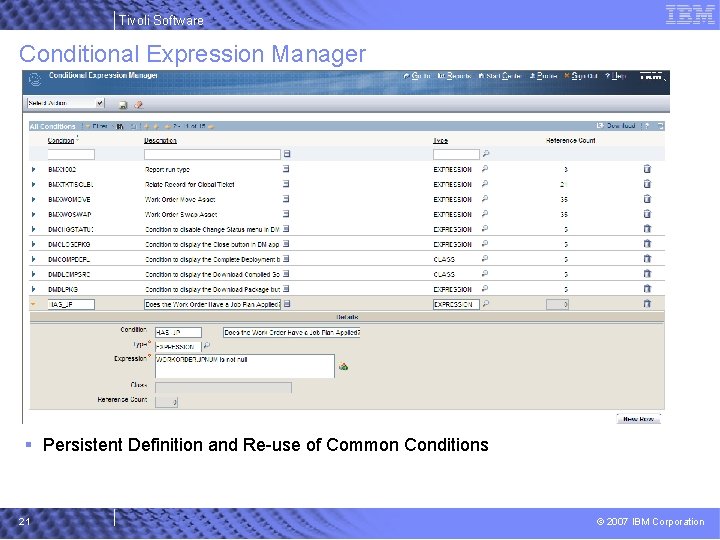Expand the Close button condition row
Screen dimensions: 720x540
34,244
